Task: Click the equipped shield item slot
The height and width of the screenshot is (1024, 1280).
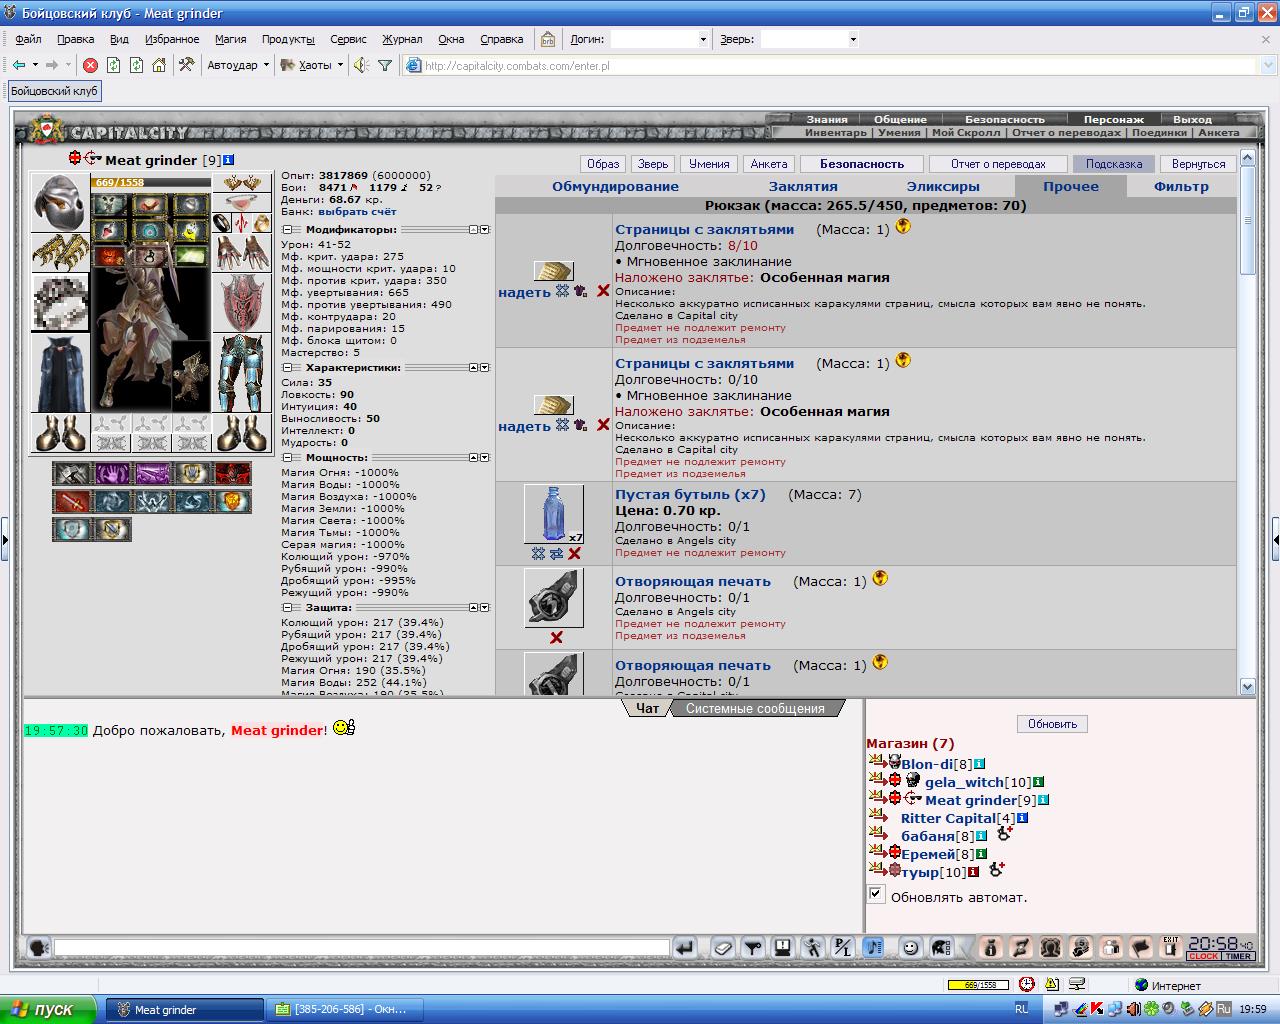Action: pos(241,302)
